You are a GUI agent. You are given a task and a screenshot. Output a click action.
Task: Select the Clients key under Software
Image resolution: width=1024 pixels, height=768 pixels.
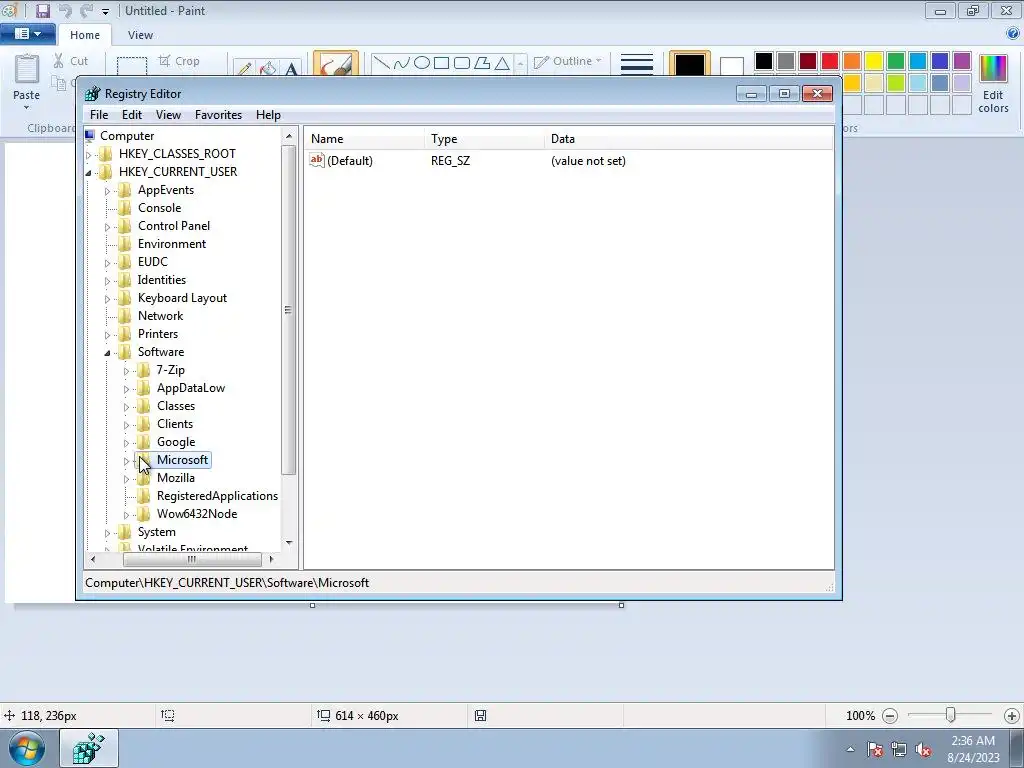pyautogui.click(x=174, y=424)
